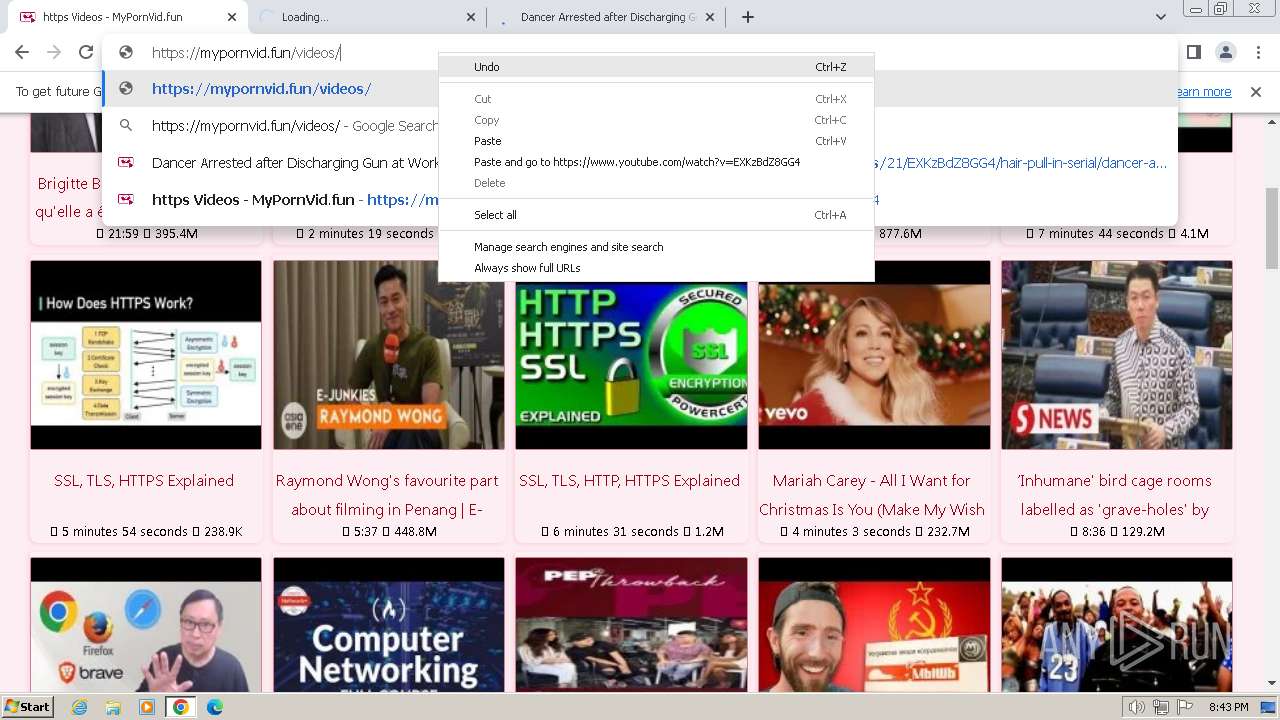Open 'SSL, TLS, HTTP, HTTPS Explained' title link
Image resolution: width=1280 pixels, height=720 pixels.
pos(630,481)
